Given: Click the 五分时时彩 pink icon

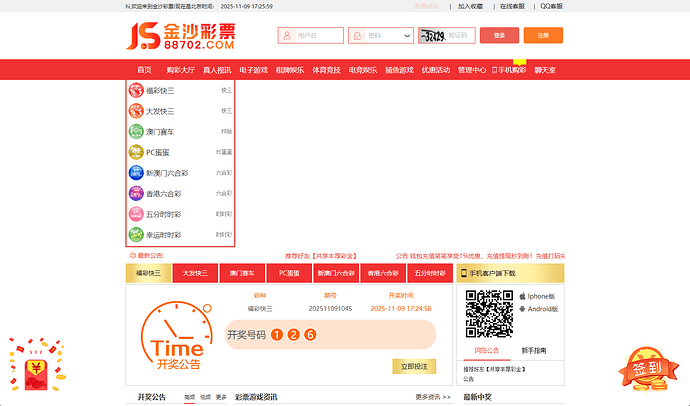Looking at the screenshot, I should [136, 214].
